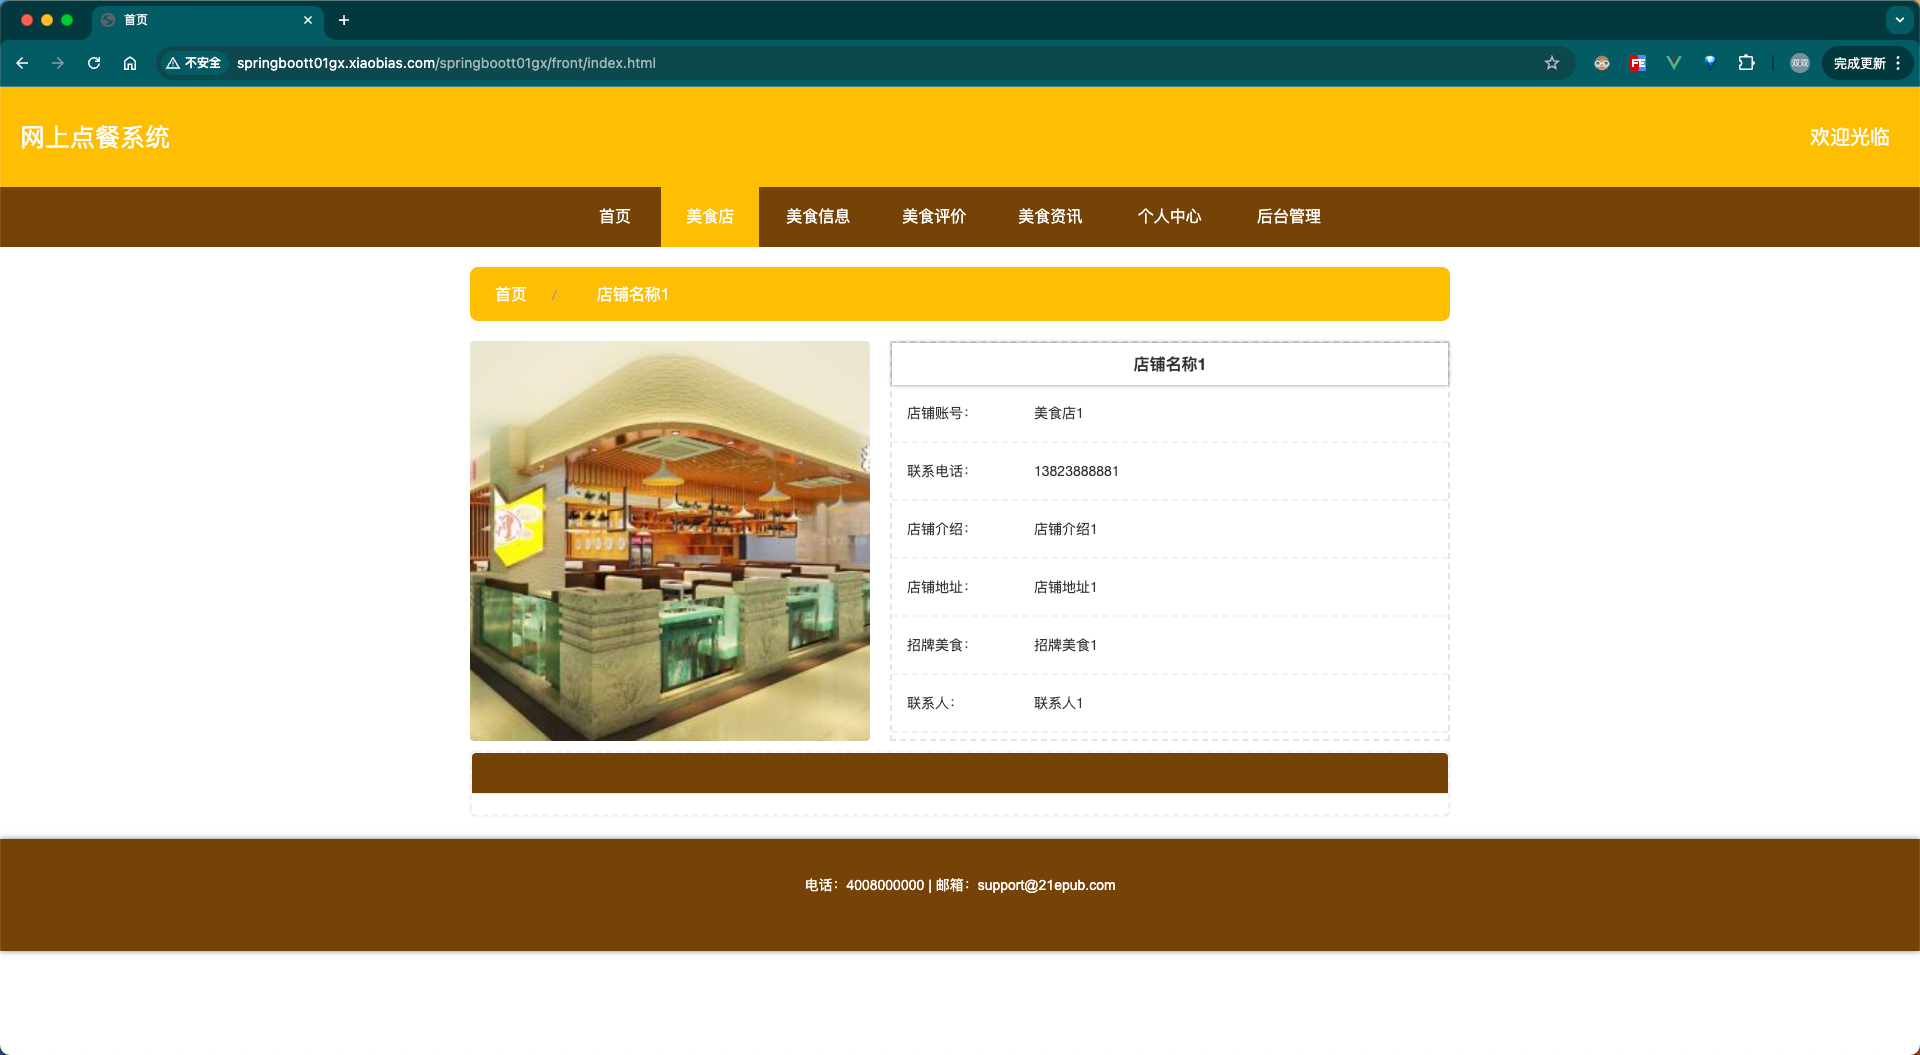Open the blue gem extension icon
This screenshot has height=1055, width=1920.
pyautogui.click(x=1710, y=63)
